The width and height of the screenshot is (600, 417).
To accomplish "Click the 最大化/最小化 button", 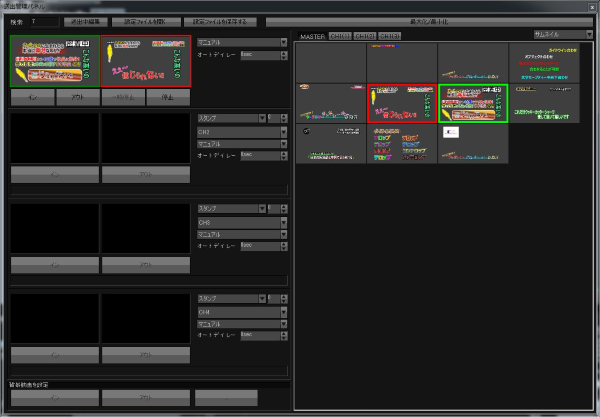I will tap(429, 22).
